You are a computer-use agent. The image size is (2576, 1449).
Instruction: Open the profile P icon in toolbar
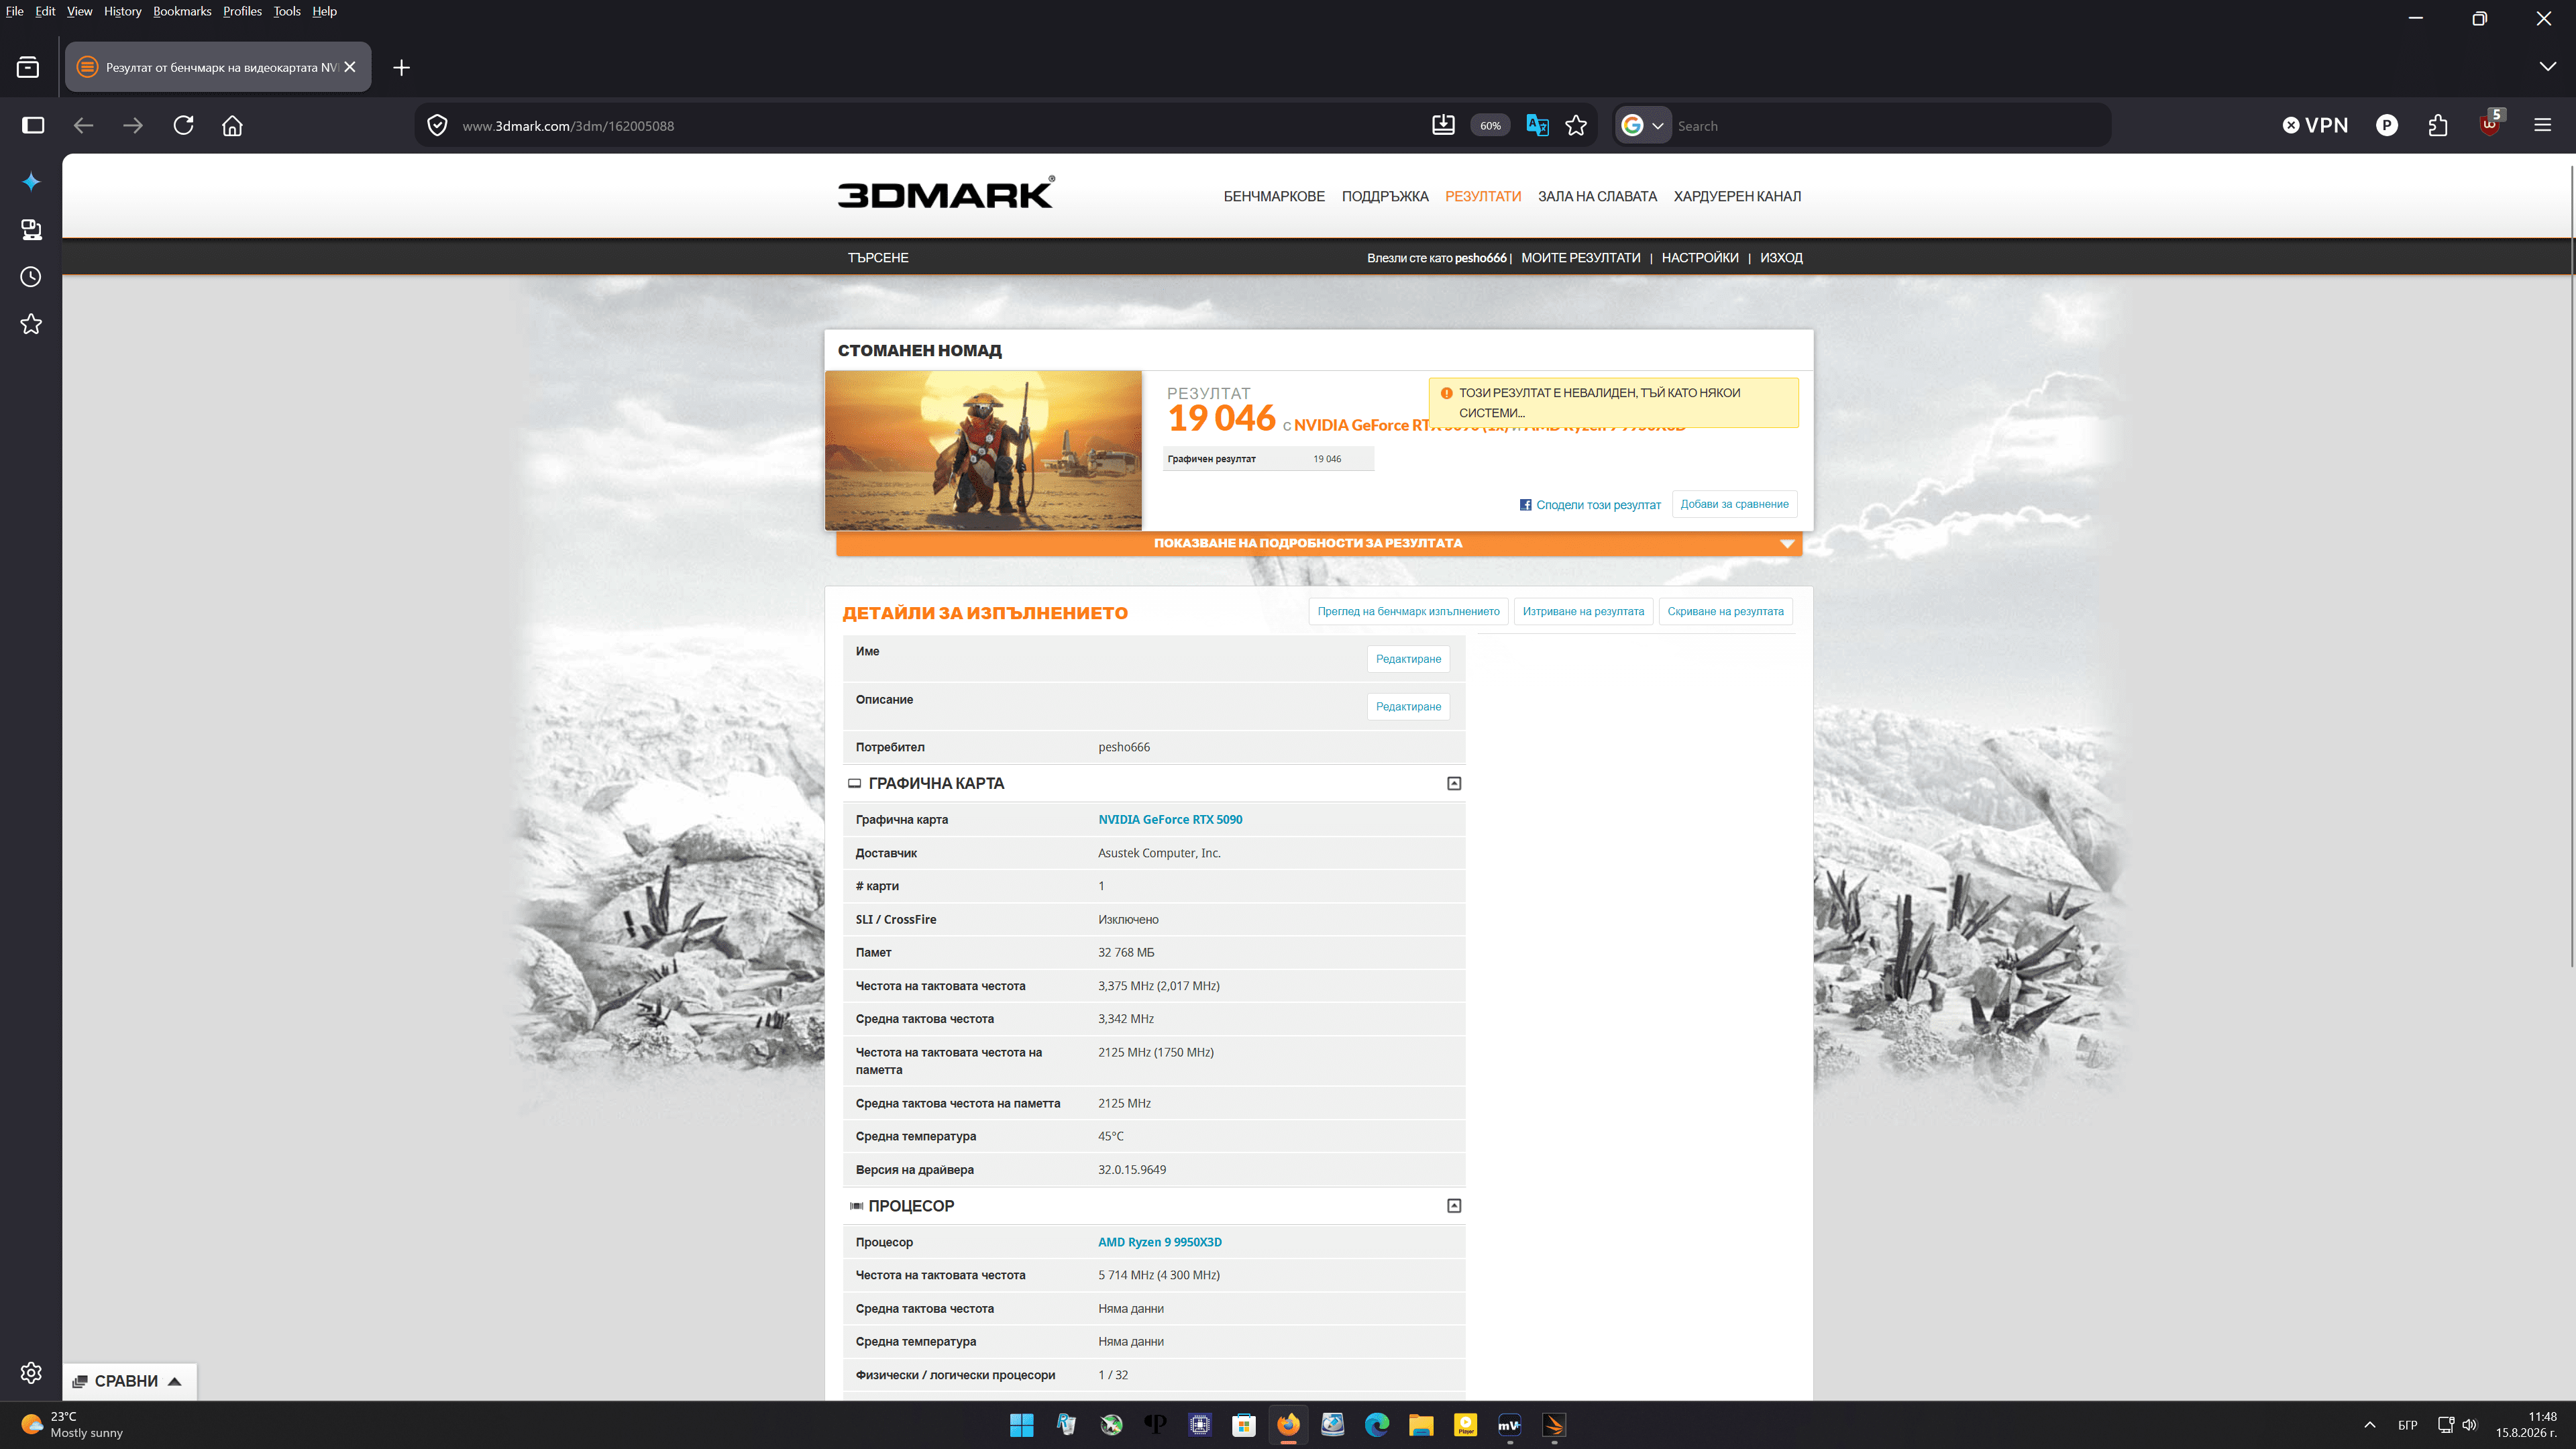pos(2387,125)
